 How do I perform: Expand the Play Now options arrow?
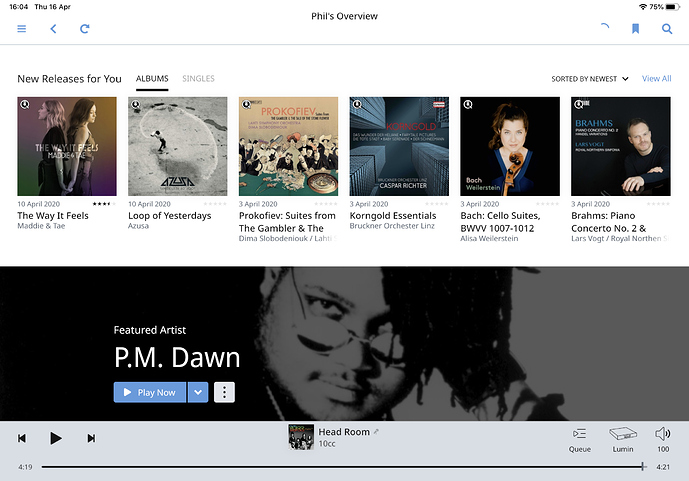coord(198,392)
